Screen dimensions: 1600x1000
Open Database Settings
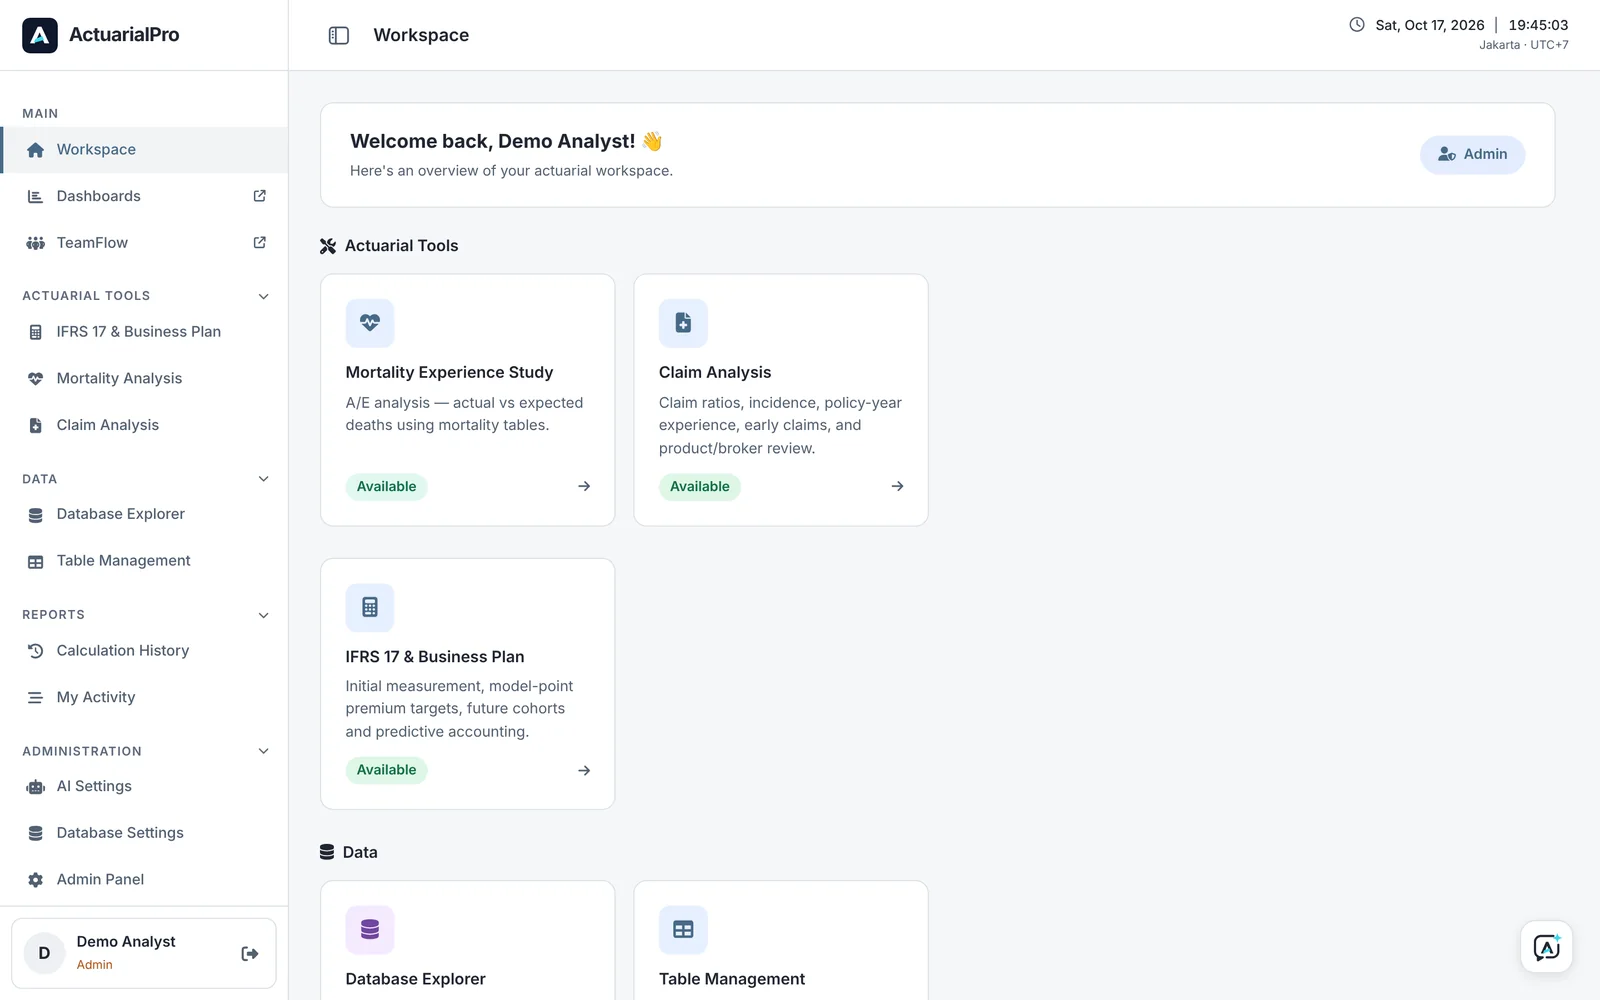[x=144, y=833]
